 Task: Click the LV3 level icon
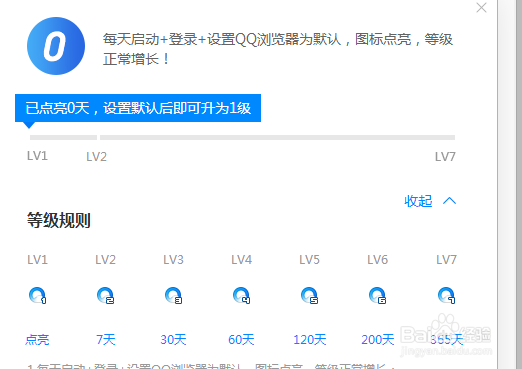(x=174, y=295)
